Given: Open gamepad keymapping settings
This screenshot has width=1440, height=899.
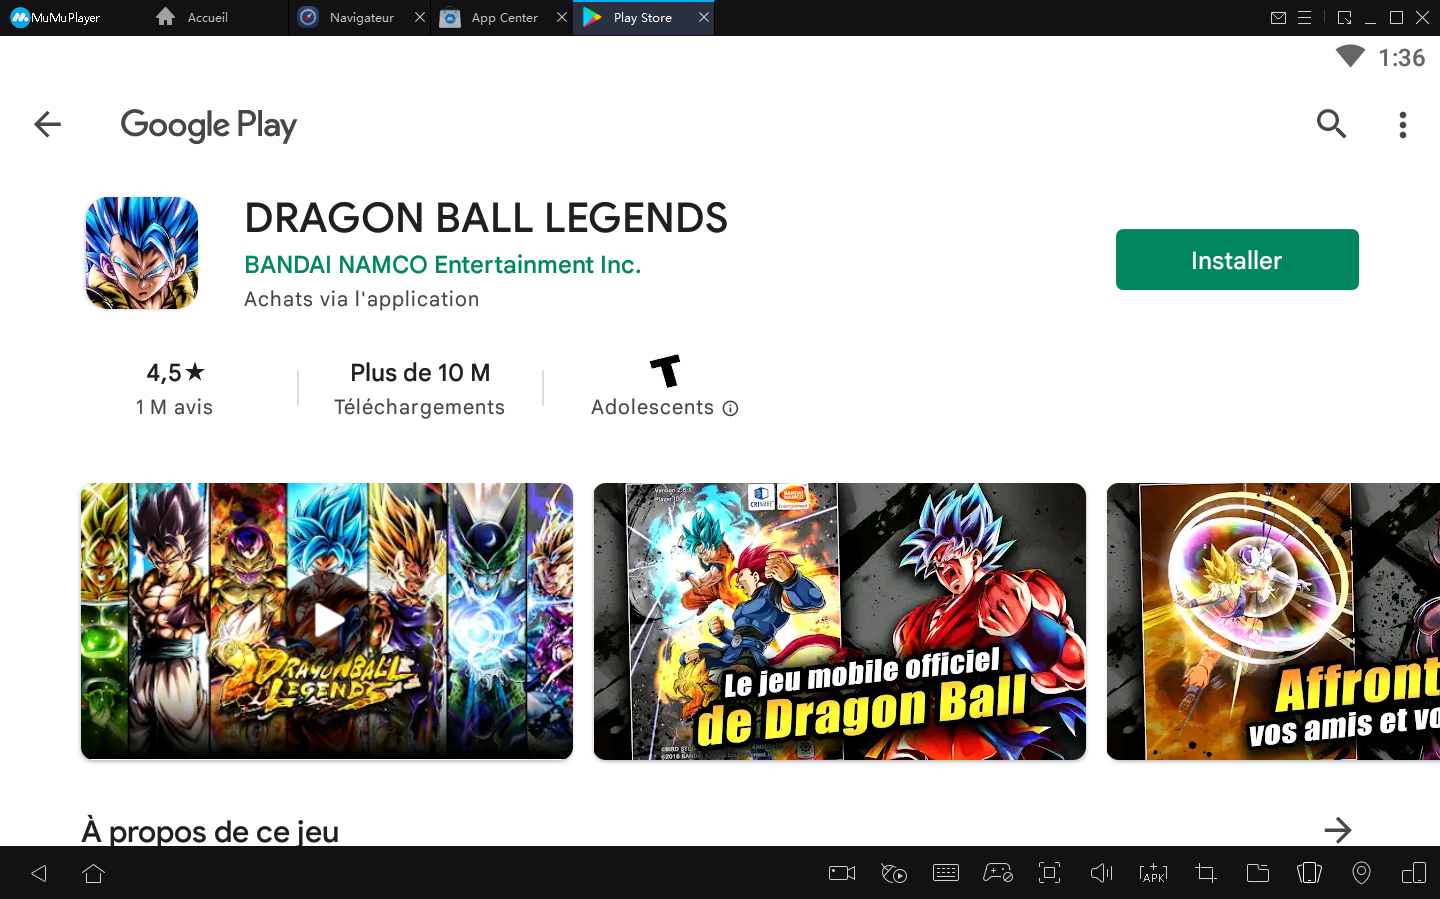Looking at the screenshot, I should coord(998,872).
